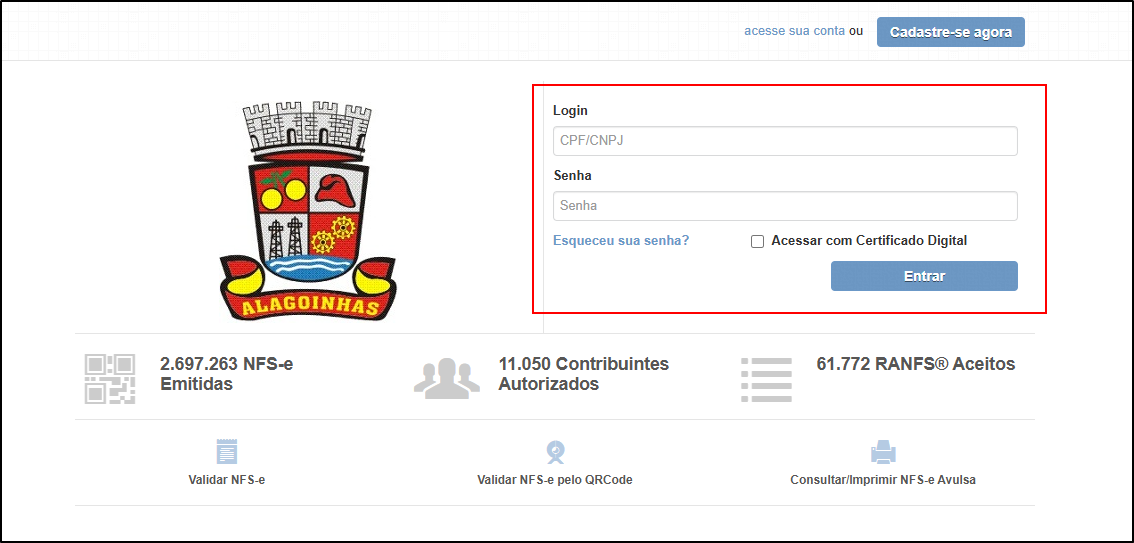1134x543 pixels.
Task: Click the Validar NFS-e document icon
Action: click(x=226, y=451)
